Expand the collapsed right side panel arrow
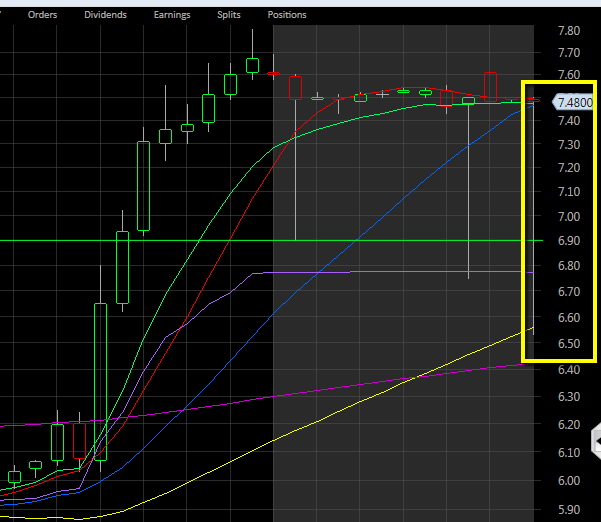This screenshot has width=601, height=522. click(596, 440)
